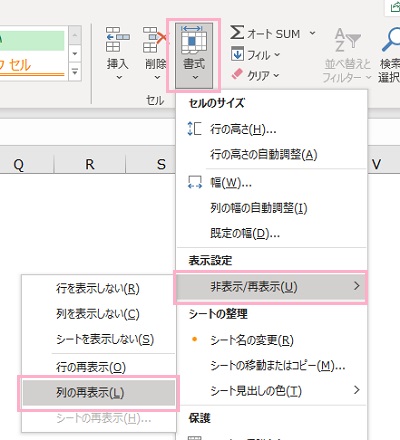Click the orange linked cell style
This screenshot has height=440, width=400.
[x=32, y=65]
